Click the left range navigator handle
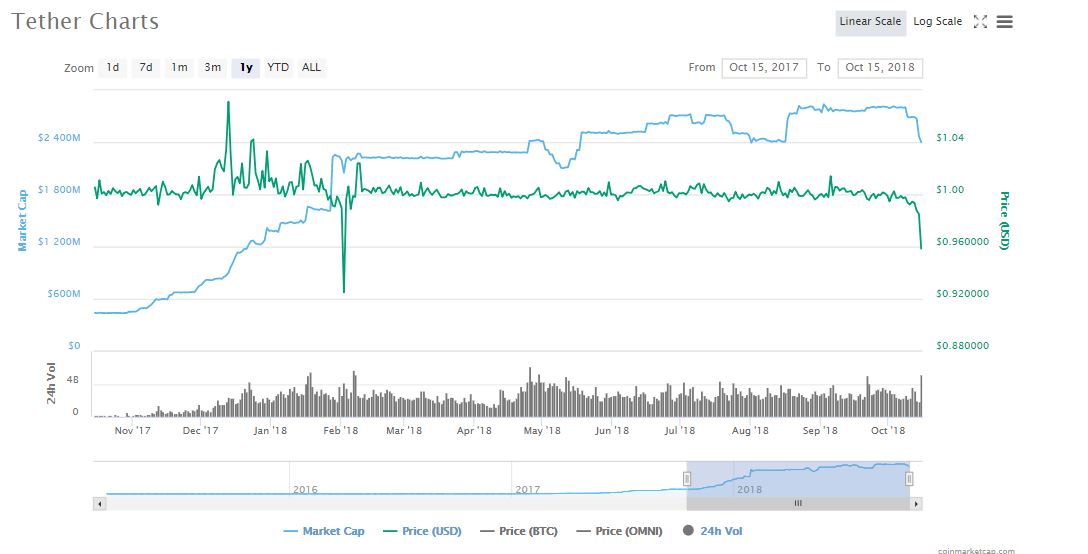 (687, 479)
